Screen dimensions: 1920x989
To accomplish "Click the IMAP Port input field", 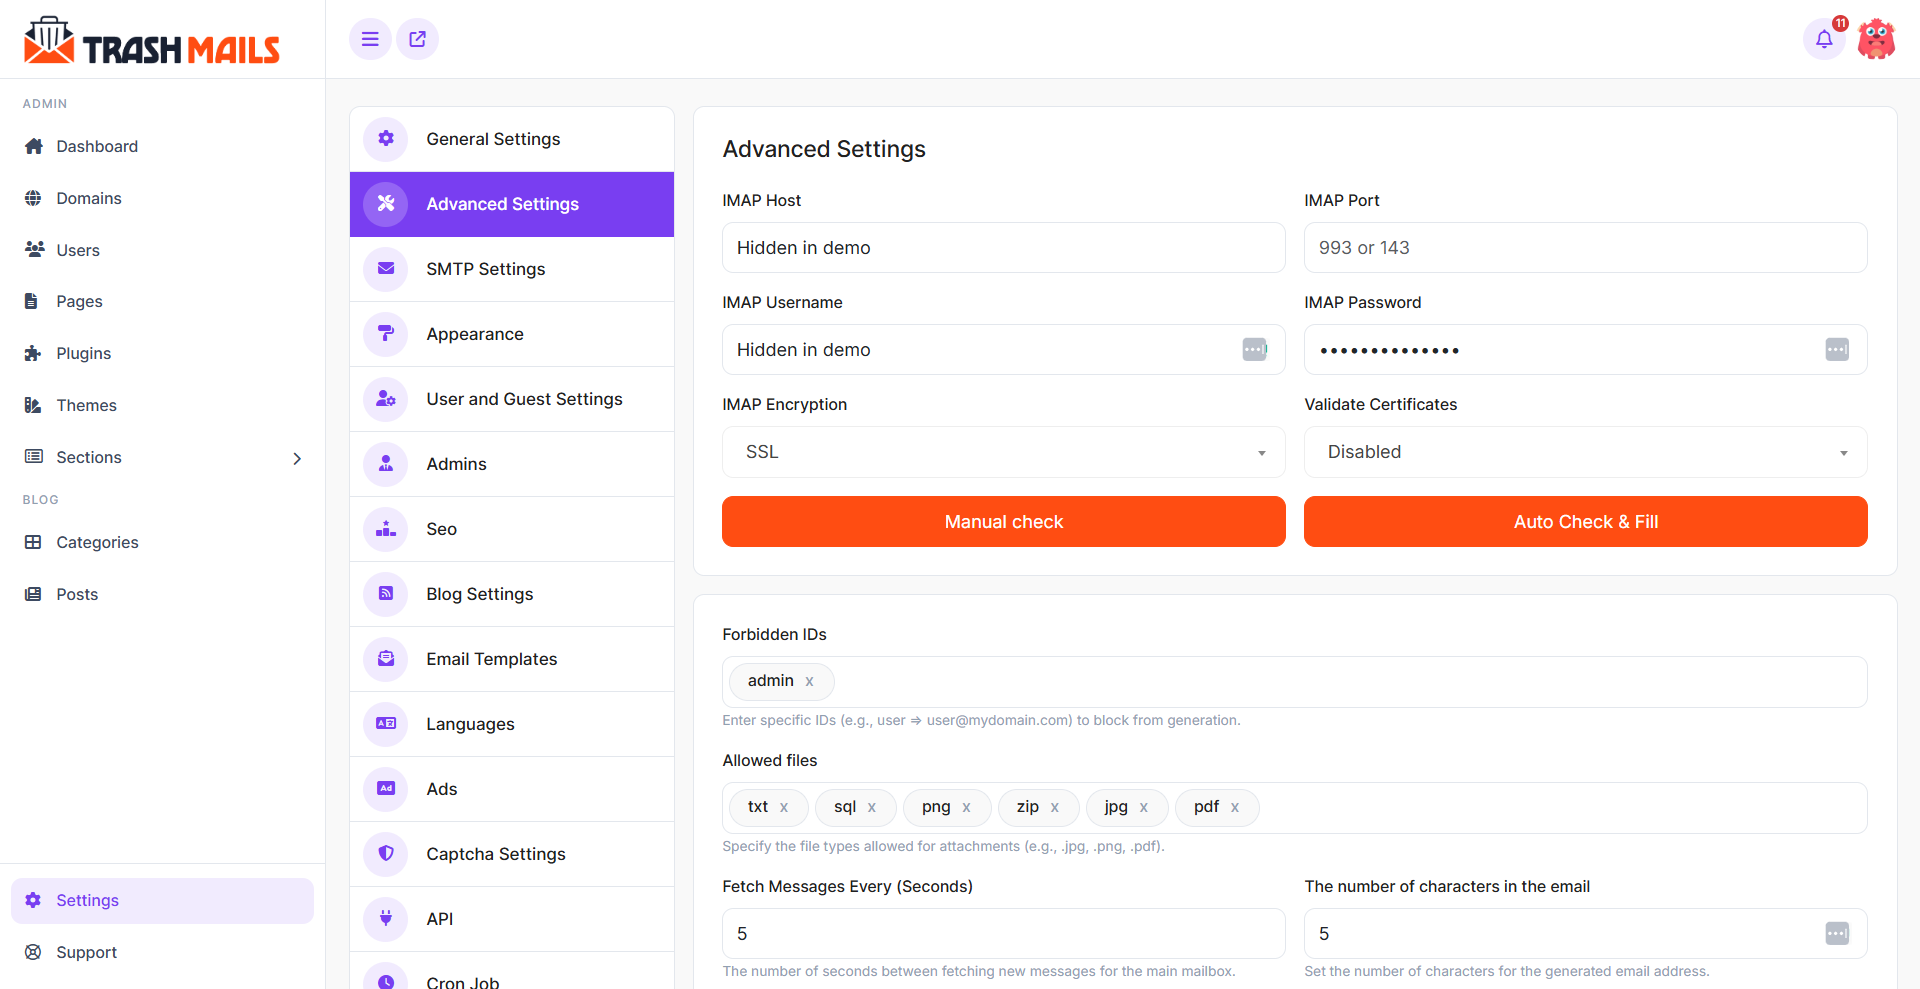I will tap(1585, 248).
